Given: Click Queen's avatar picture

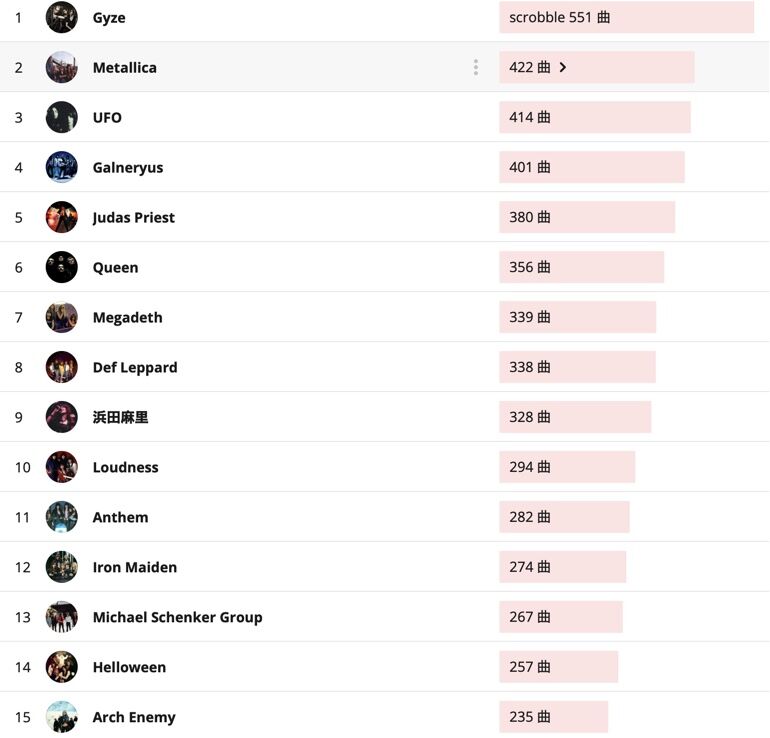Looking at the screenshot, I should coord(61,267).
